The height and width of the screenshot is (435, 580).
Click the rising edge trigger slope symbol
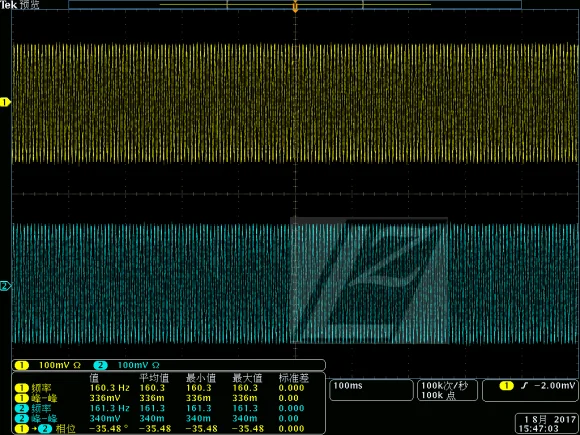point(524,386)
